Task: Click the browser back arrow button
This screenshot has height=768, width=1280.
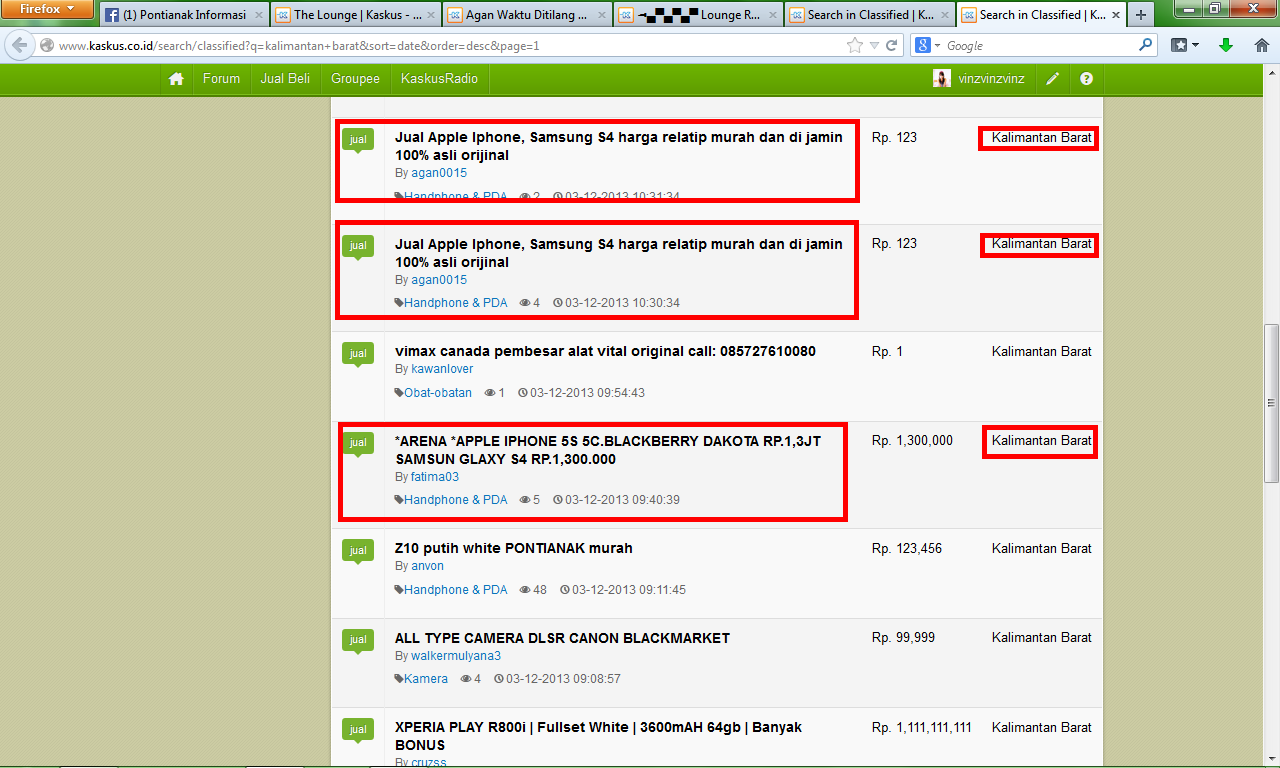Action: (x=20, y=45)
